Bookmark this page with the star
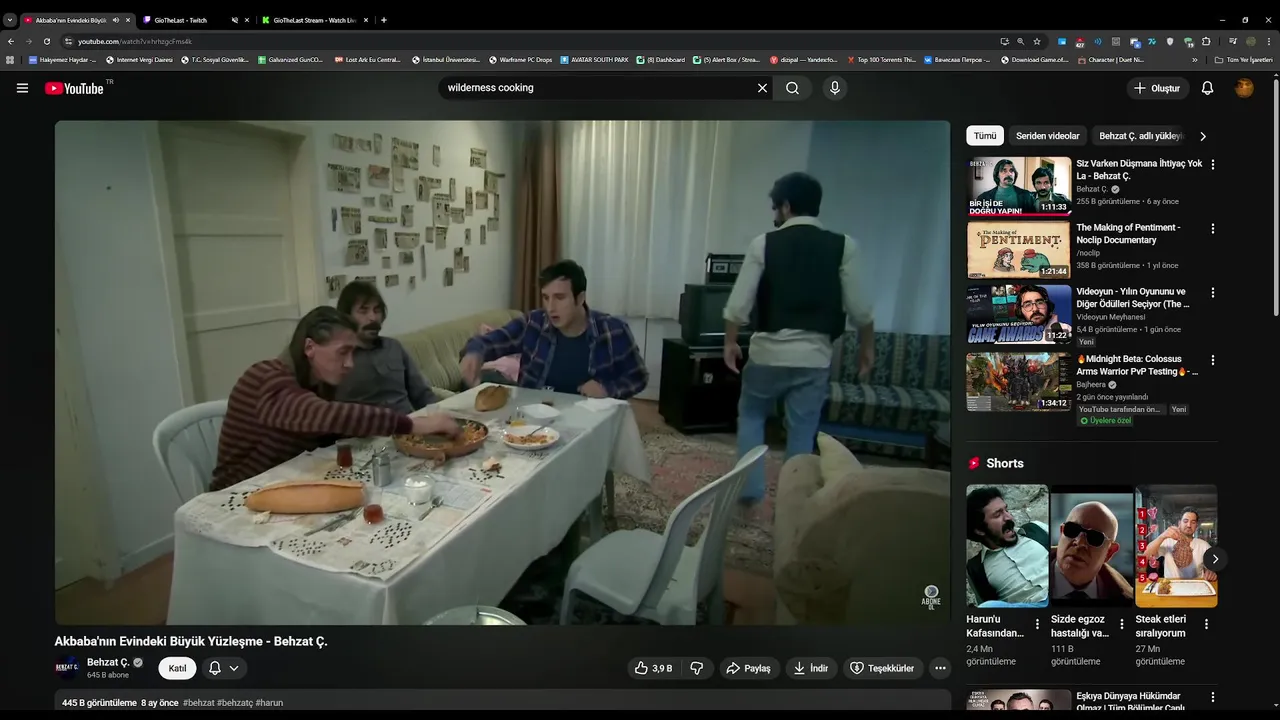Screen dimensions: 1280x720 pyautogui.click(x=1037, y=41)
